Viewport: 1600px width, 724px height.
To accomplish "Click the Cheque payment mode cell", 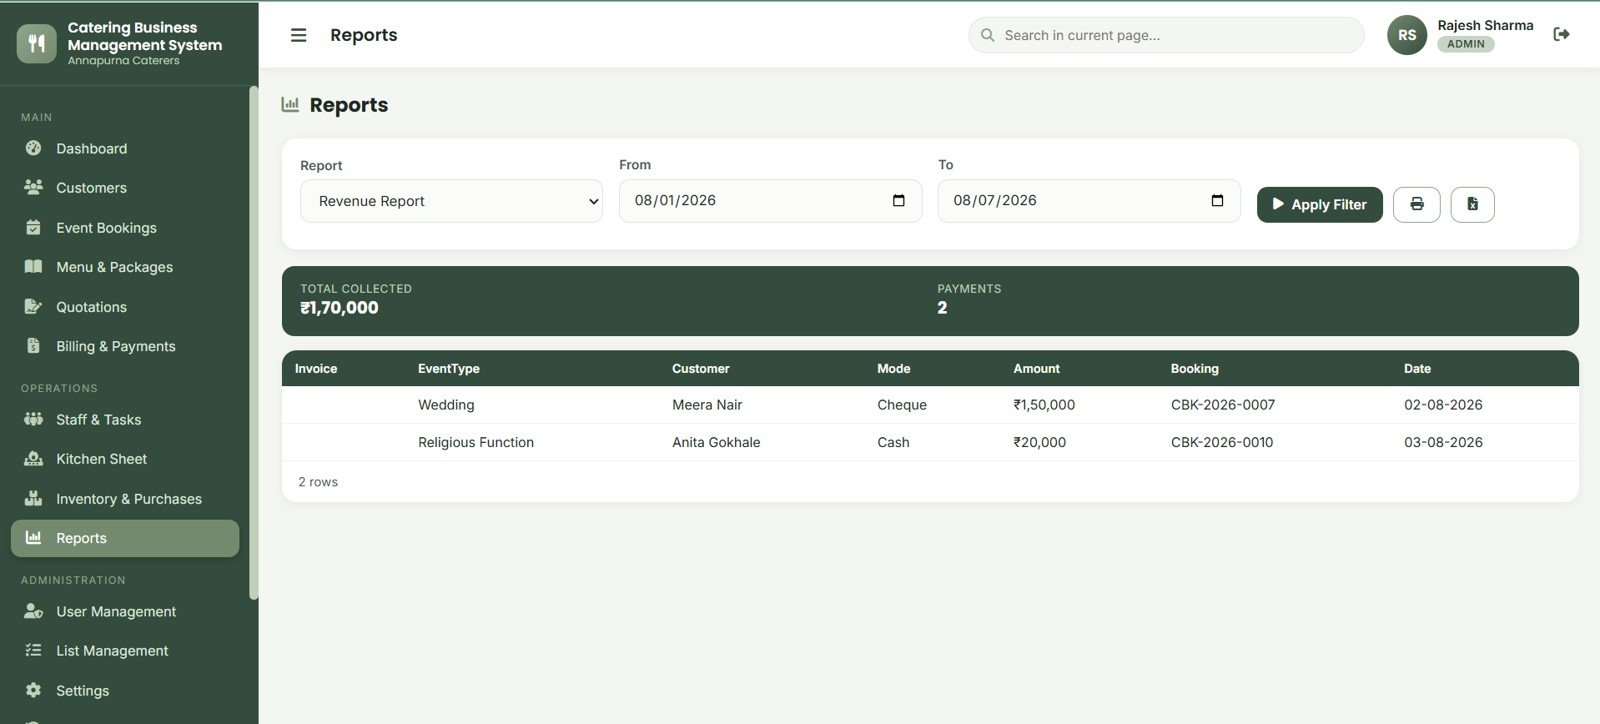I will point(902,405).
